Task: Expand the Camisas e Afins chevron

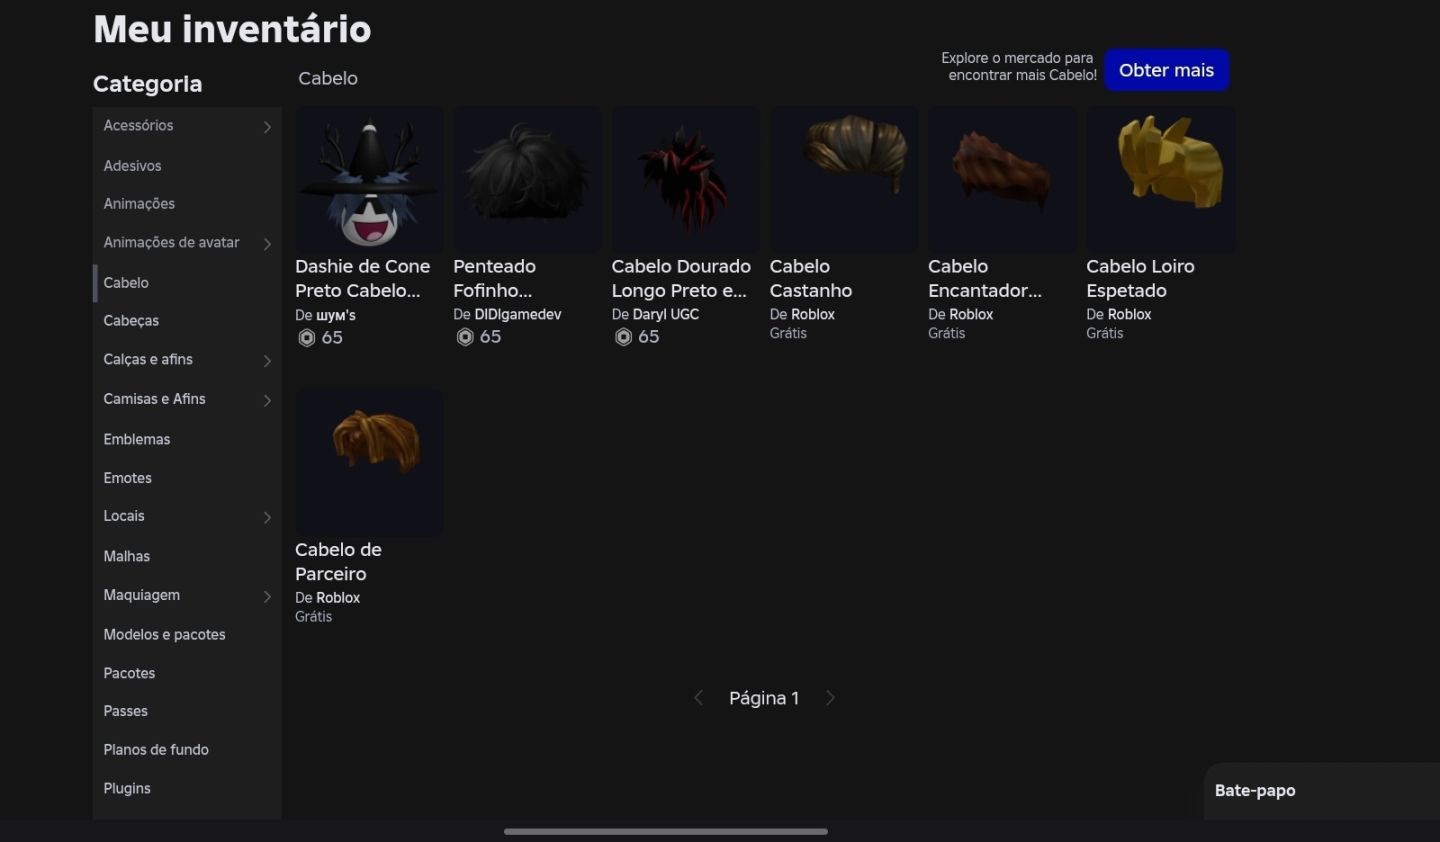Action: coord(267,400)
